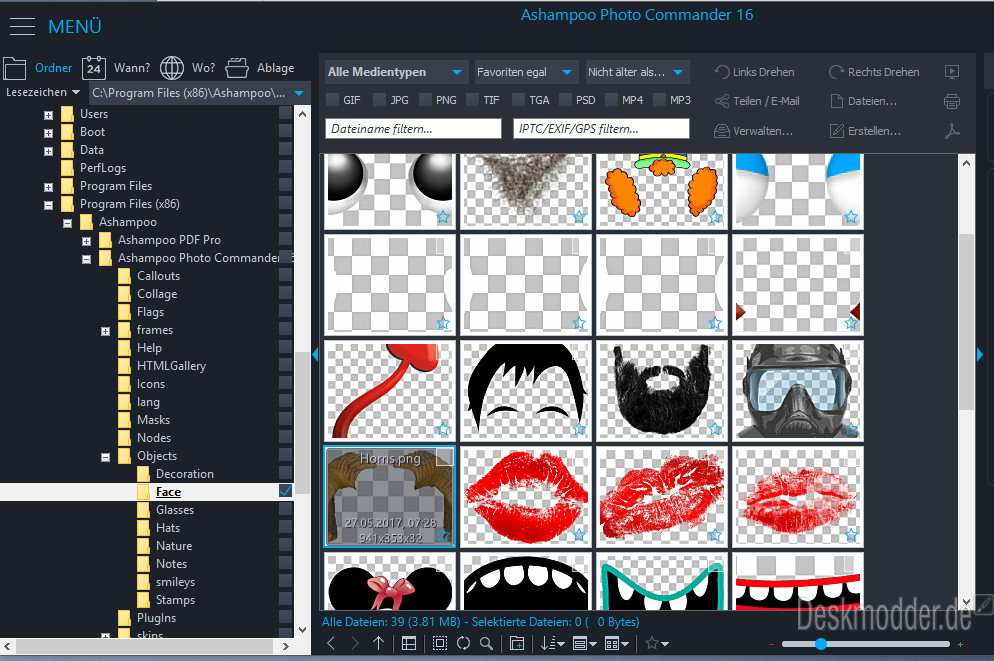Select the Decoration folder
The height and width of the screenshot is (661, 994).
(184, 473)
